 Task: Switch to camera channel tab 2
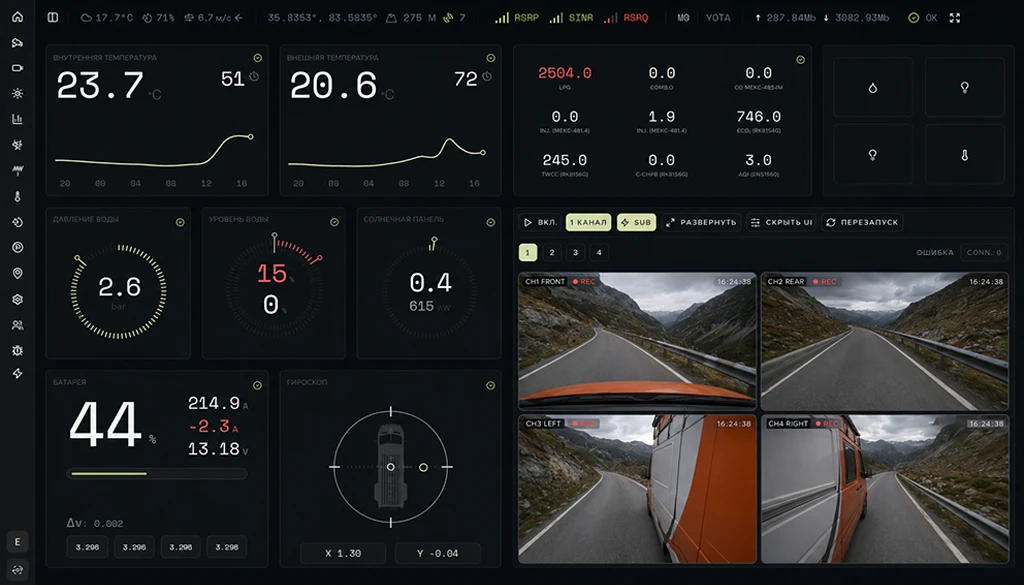[552, 252]
